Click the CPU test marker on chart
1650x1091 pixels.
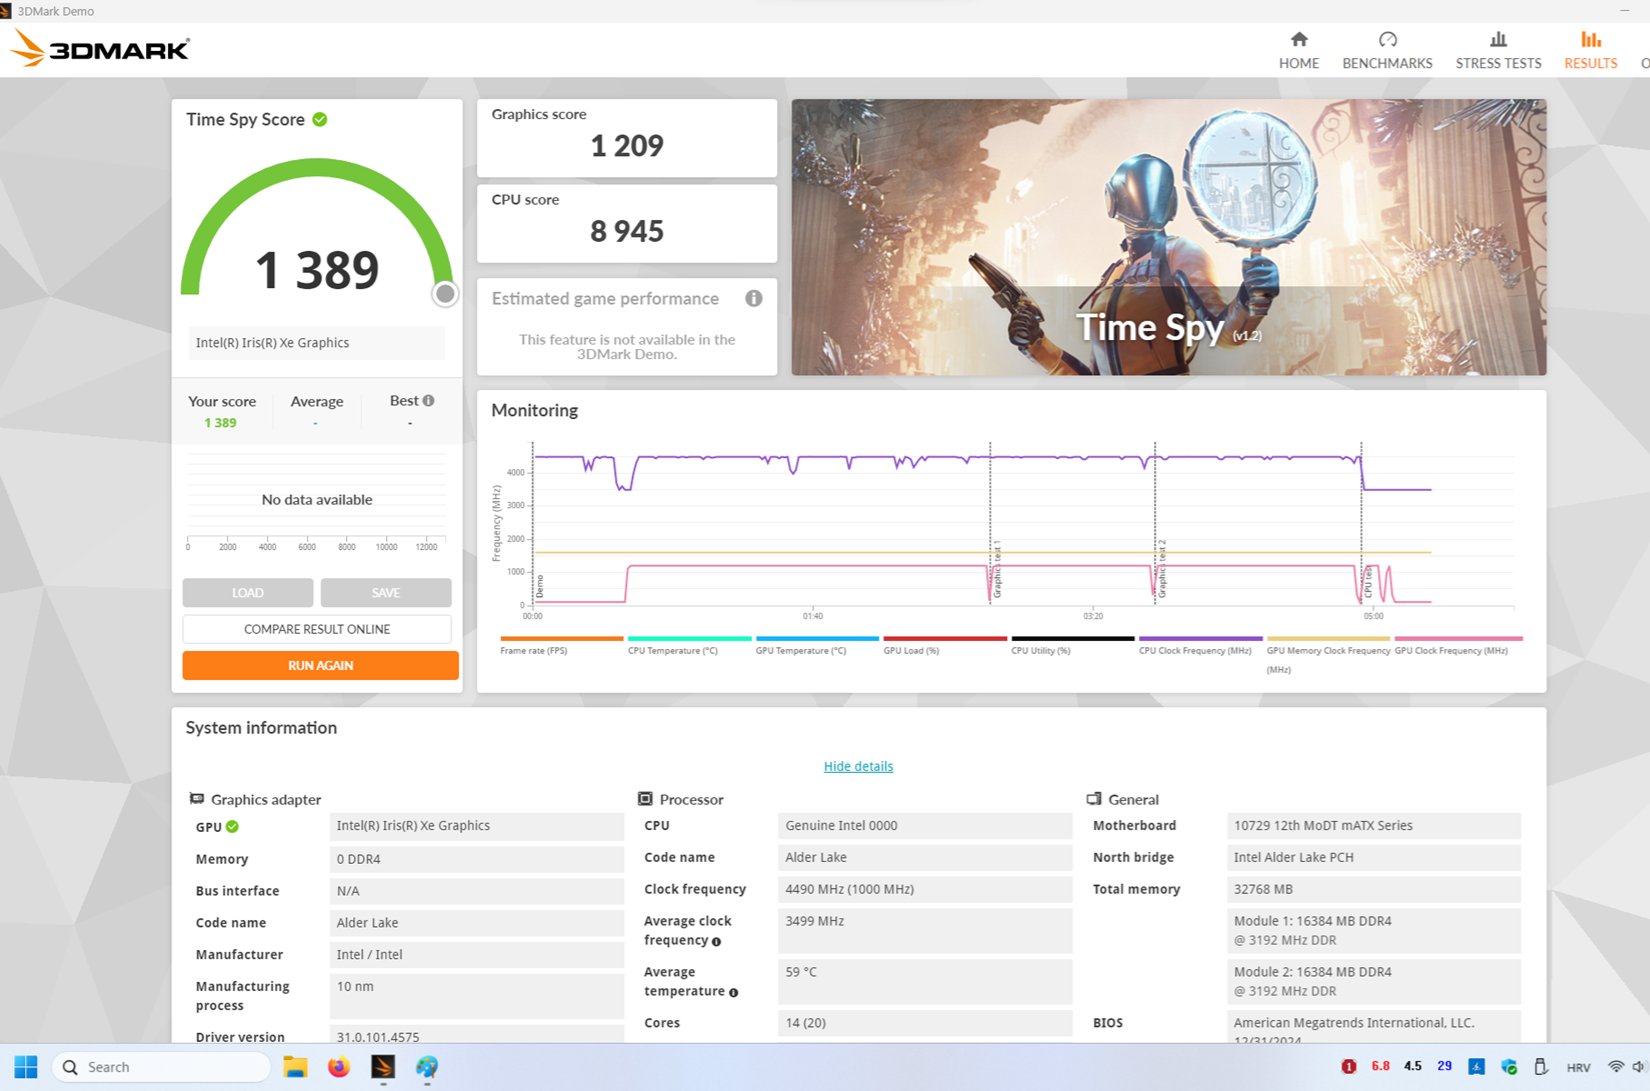[1368, 582]
